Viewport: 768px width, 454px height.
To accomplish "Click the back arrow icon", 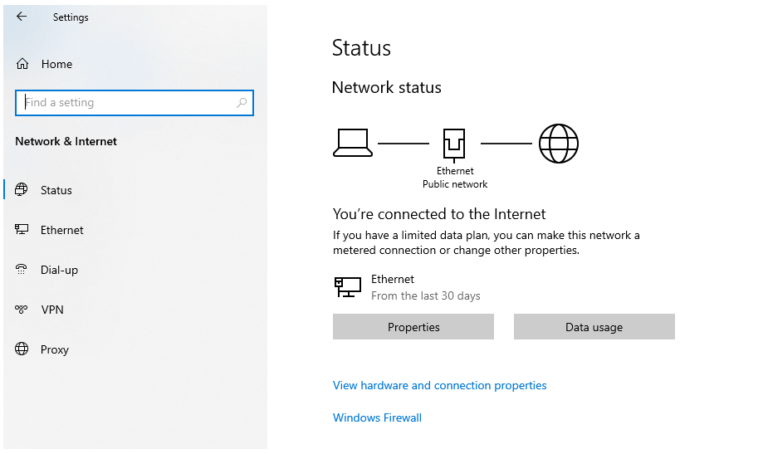I will (x=21, y=17).
